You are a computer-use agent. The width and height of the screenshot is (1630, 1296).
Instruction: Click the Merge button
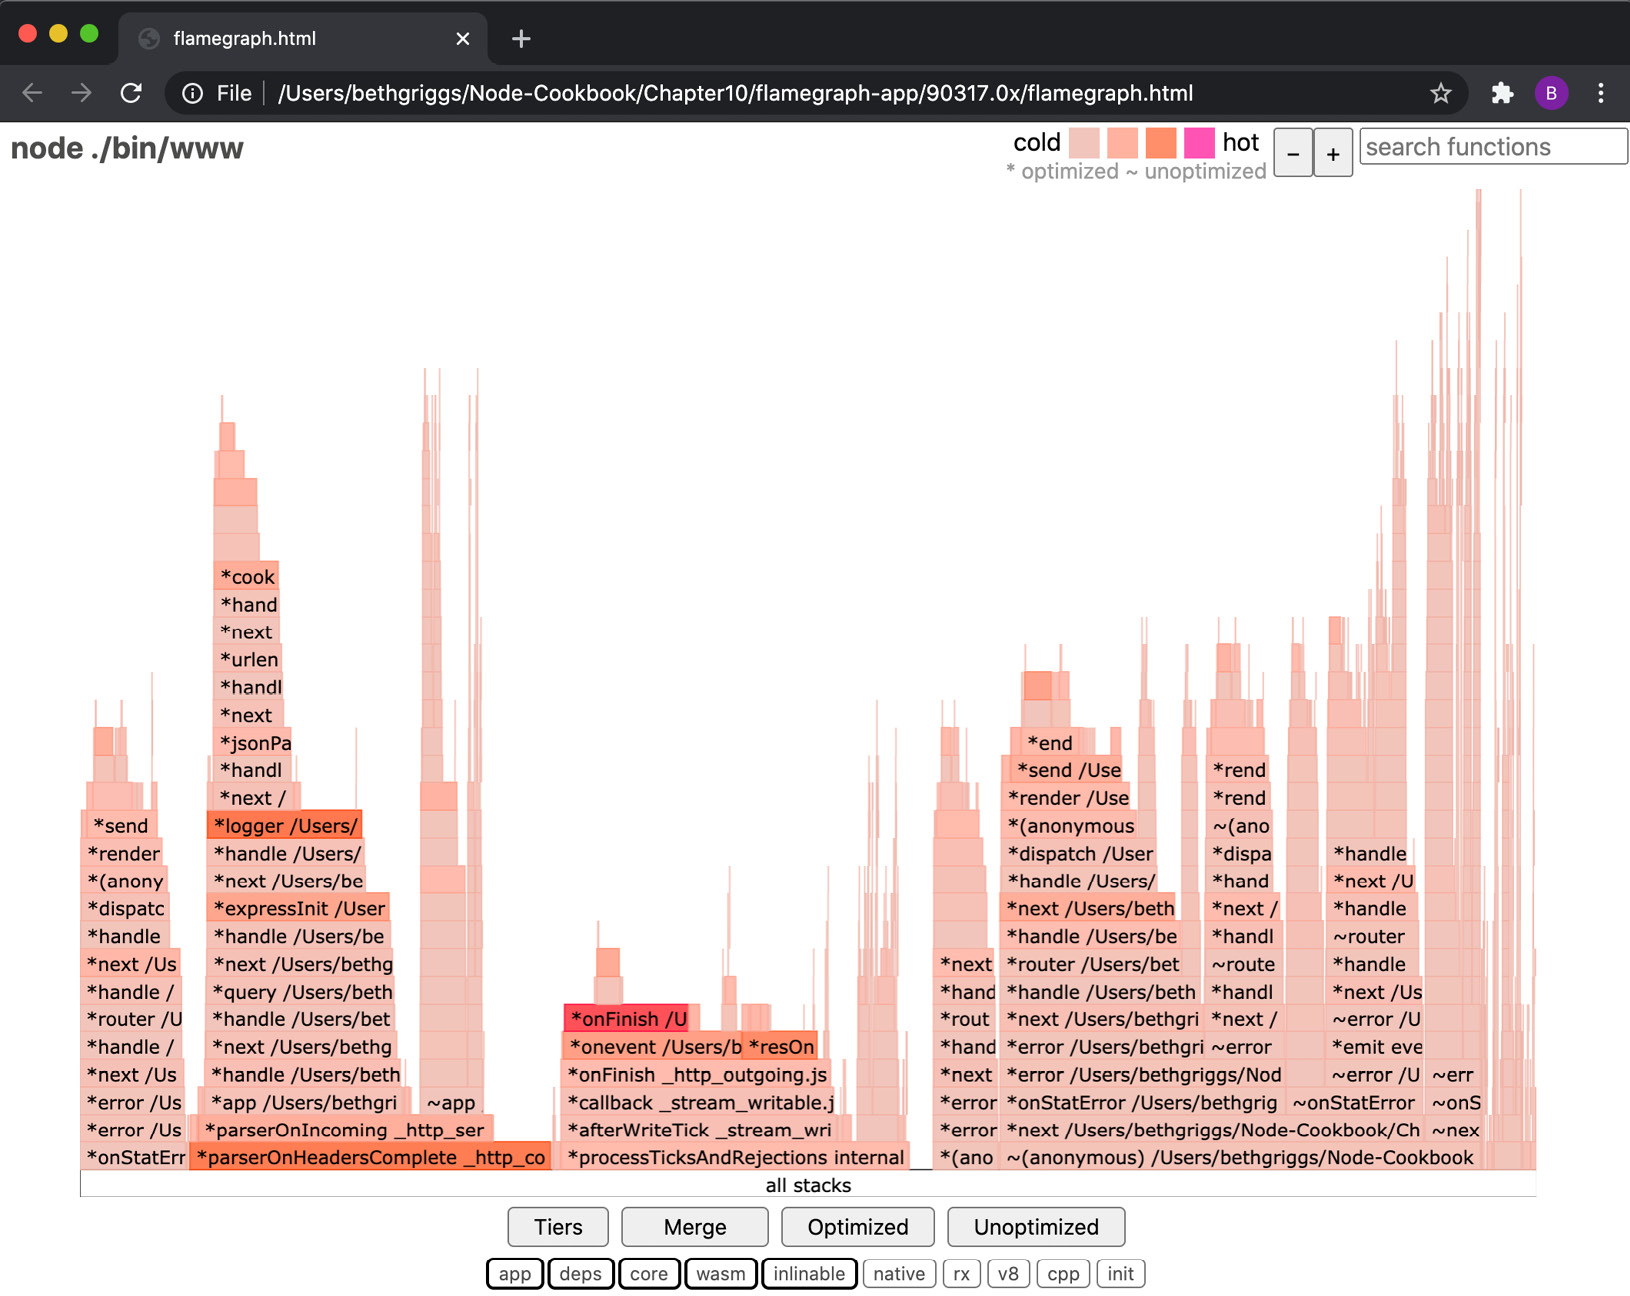pyautogui.click(x=694, y=1227)
